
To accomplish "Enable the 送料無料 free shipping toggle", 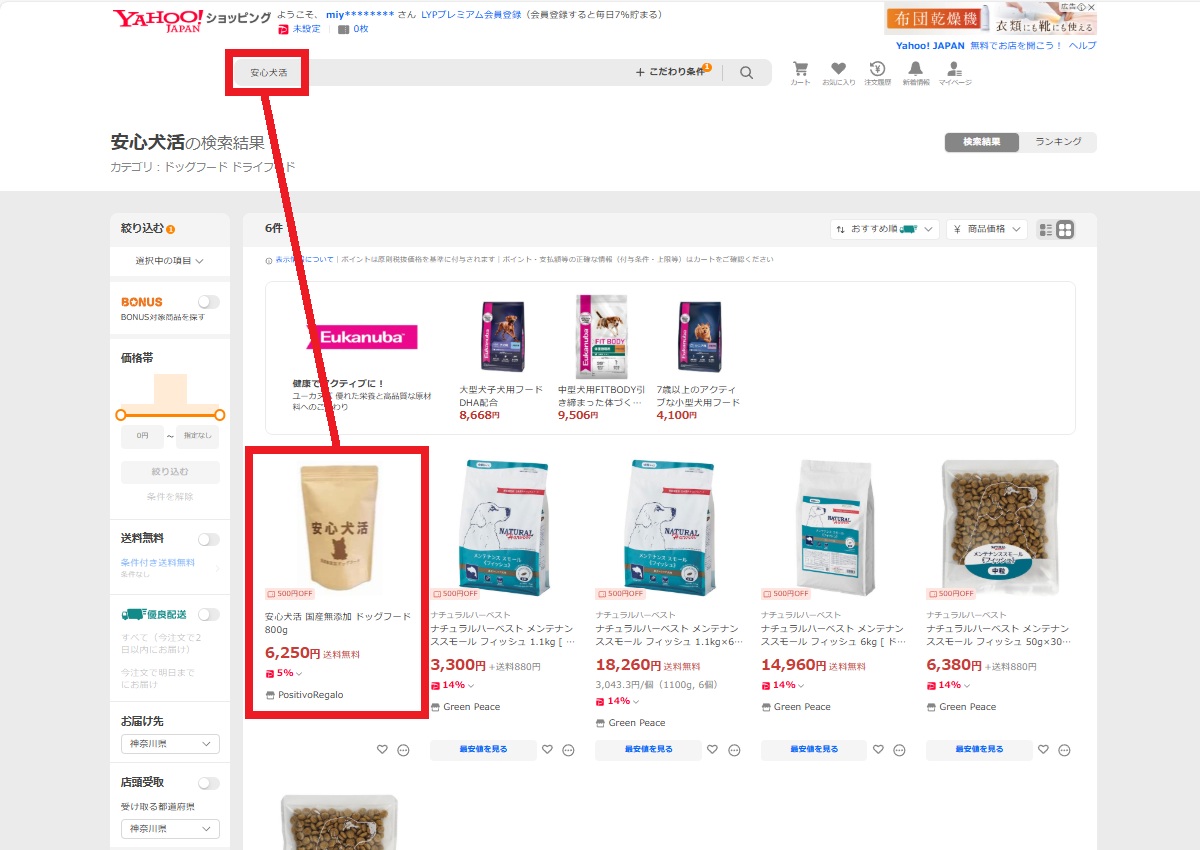I will click(x=208, y=539).
